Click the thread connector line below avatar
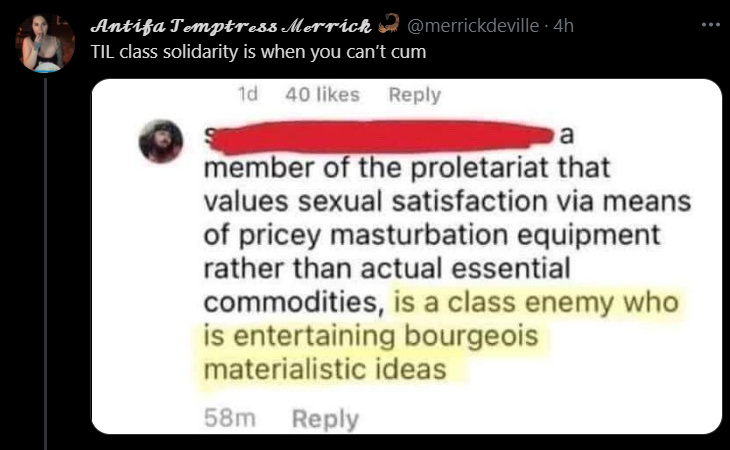The image size is (730, 450). pyautogui.click(x=46, y=263)
